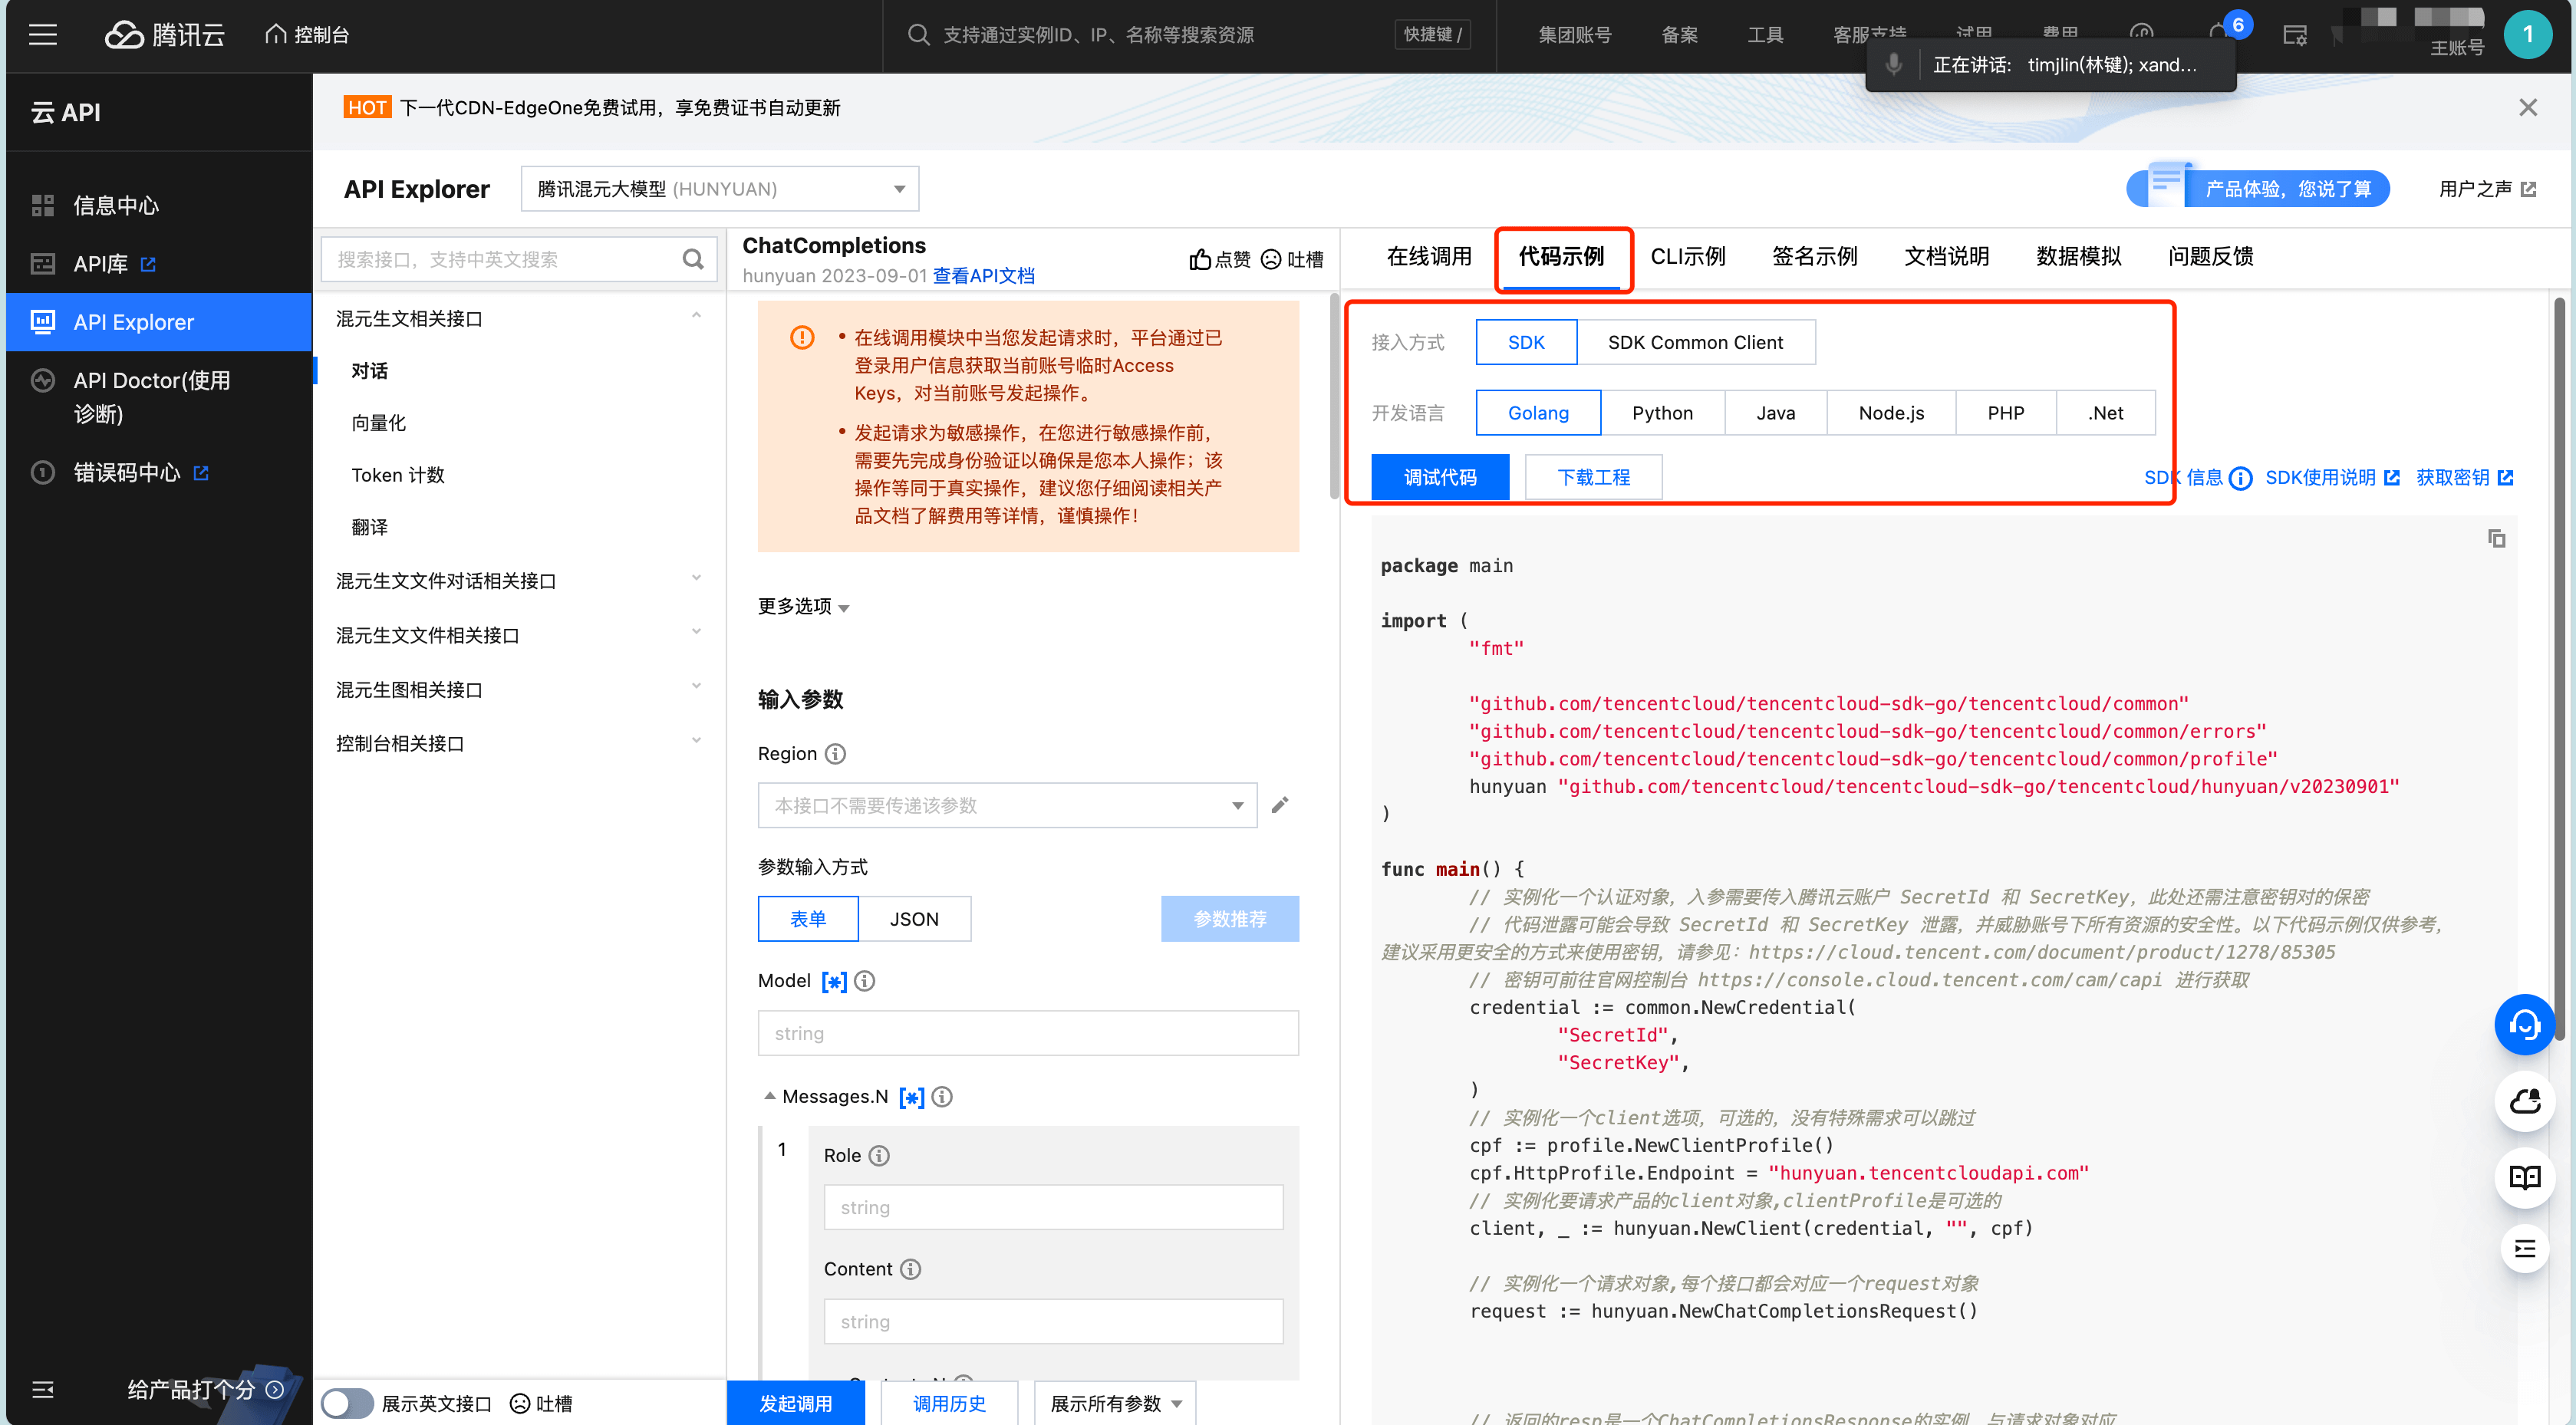The height and width of the screenshot is (1425, 2576).
Task: Like ChatCompletions with the thumbs-up icon
Action: click(1202, 259)
